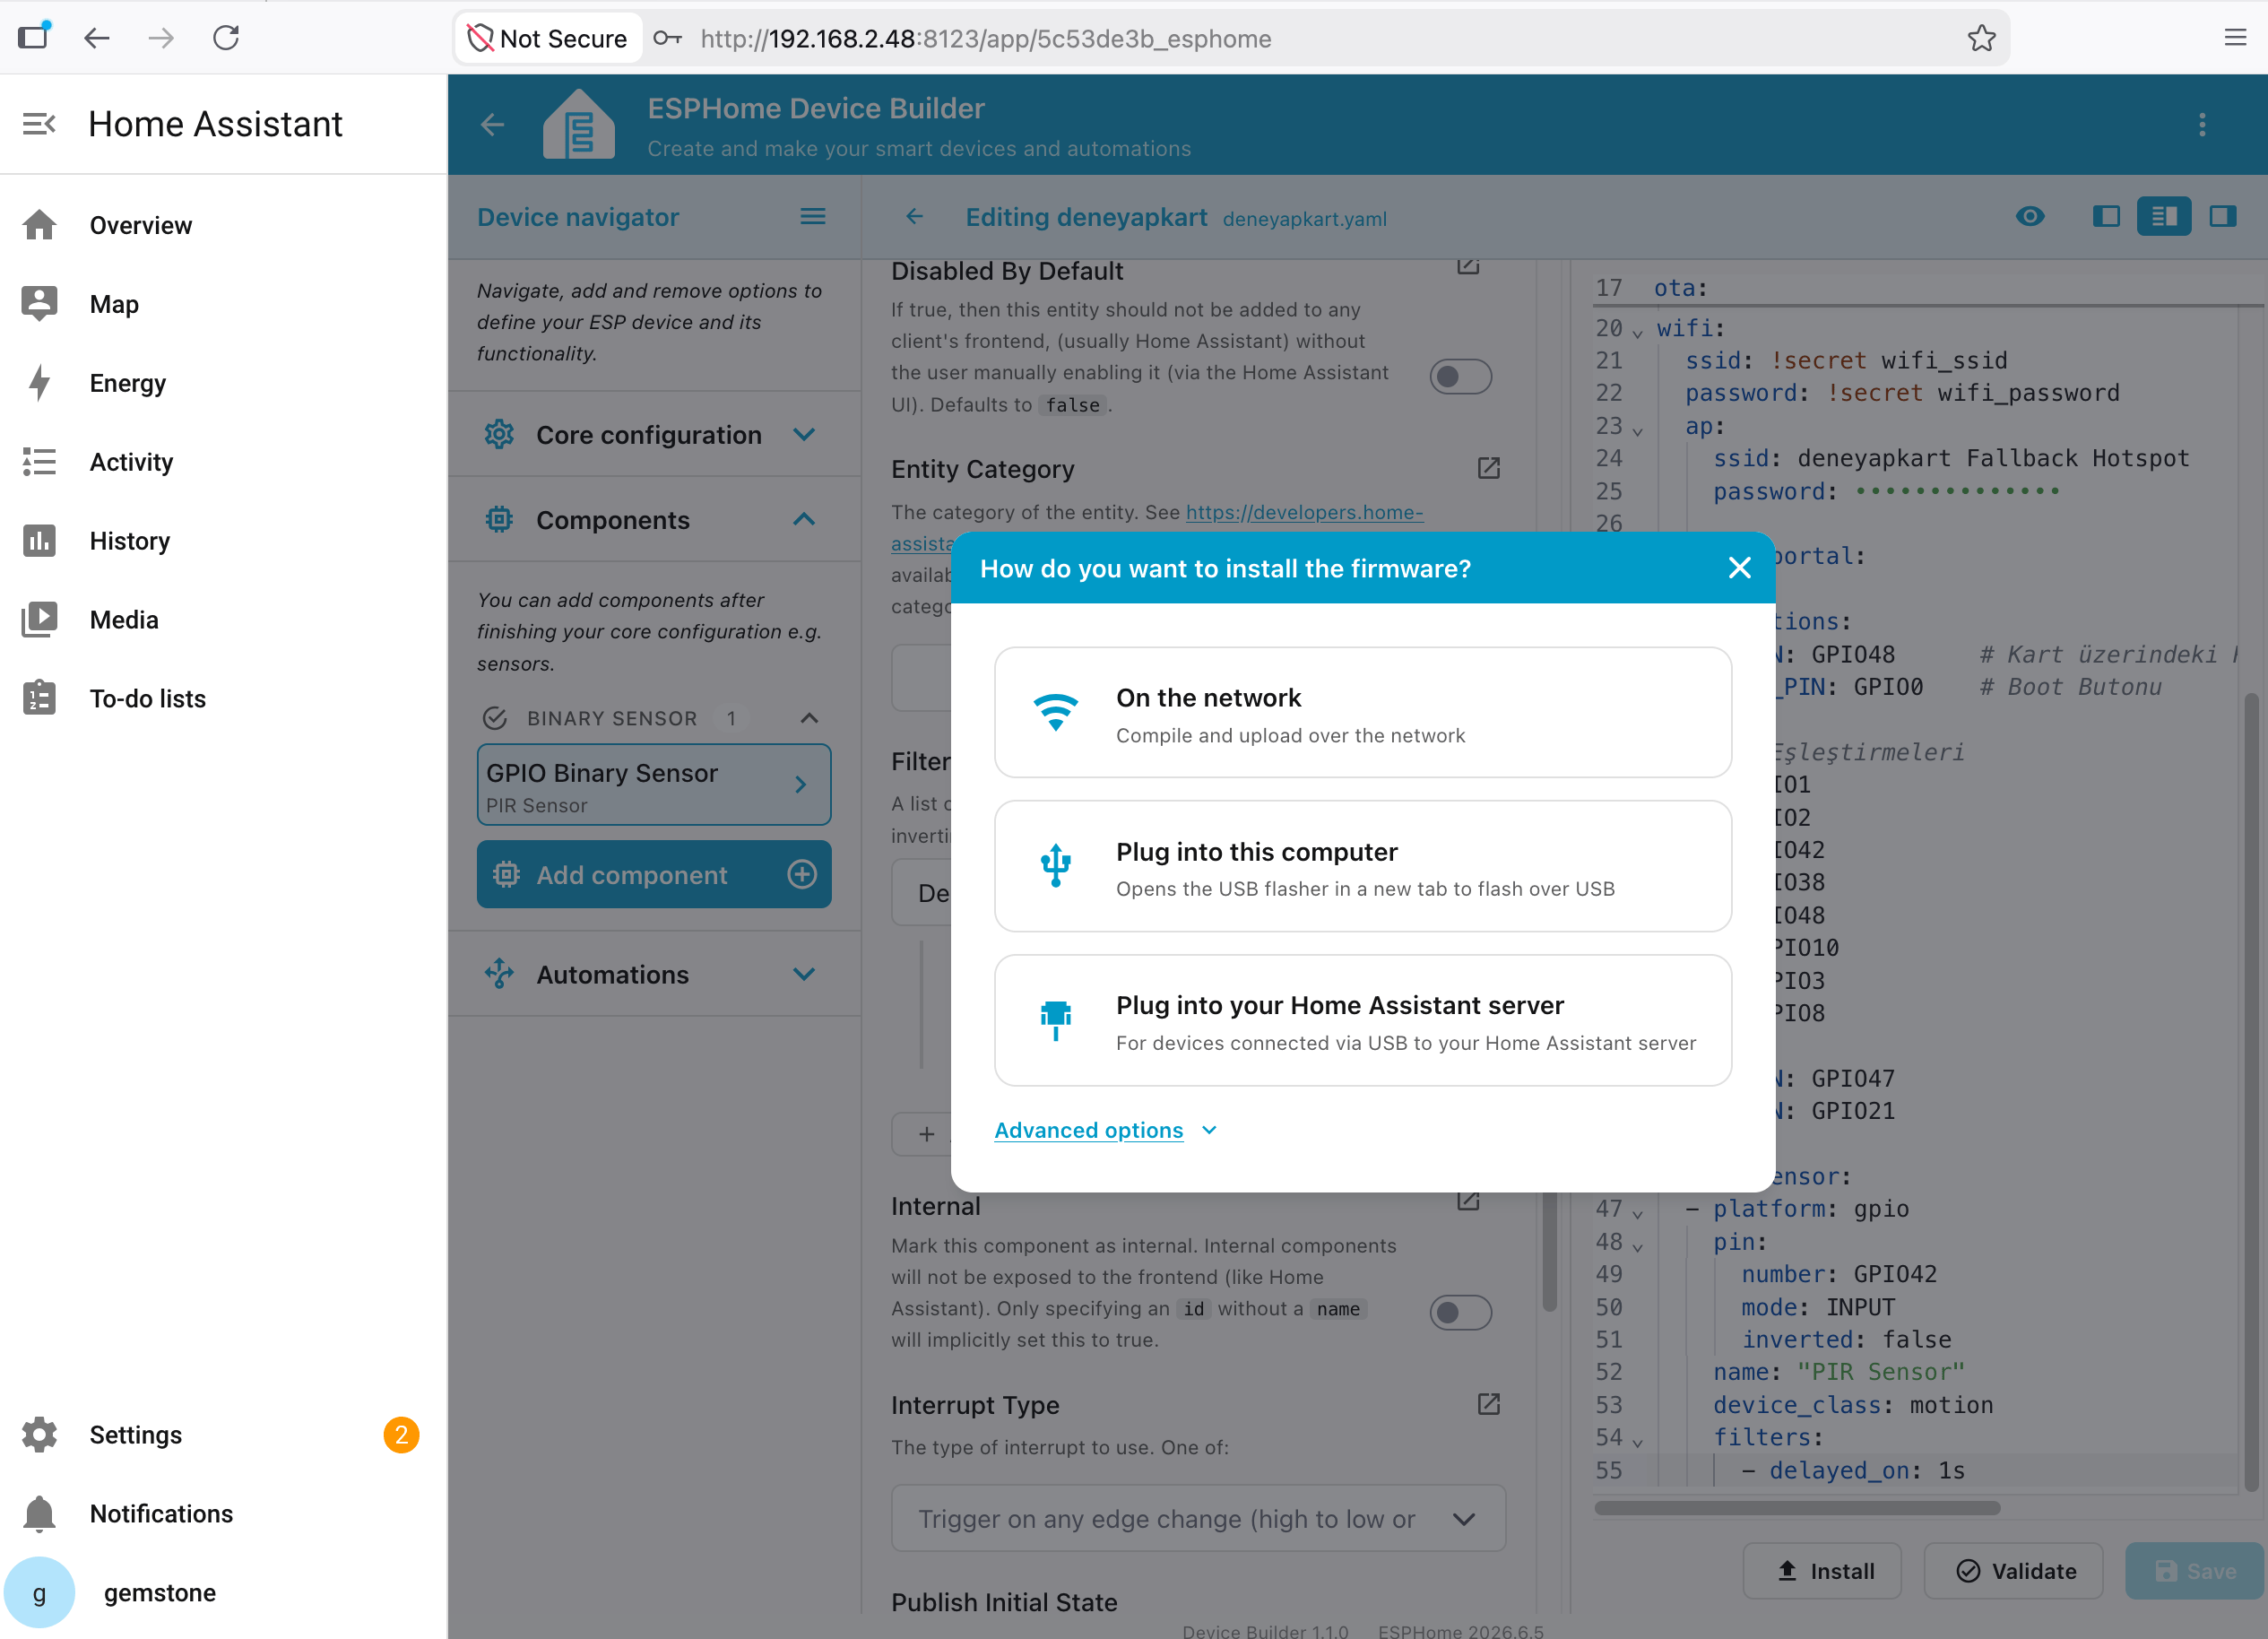Click the ESPHome Device Builder logo
This screenshot has width=2268, height=1639.
point(578,124)
